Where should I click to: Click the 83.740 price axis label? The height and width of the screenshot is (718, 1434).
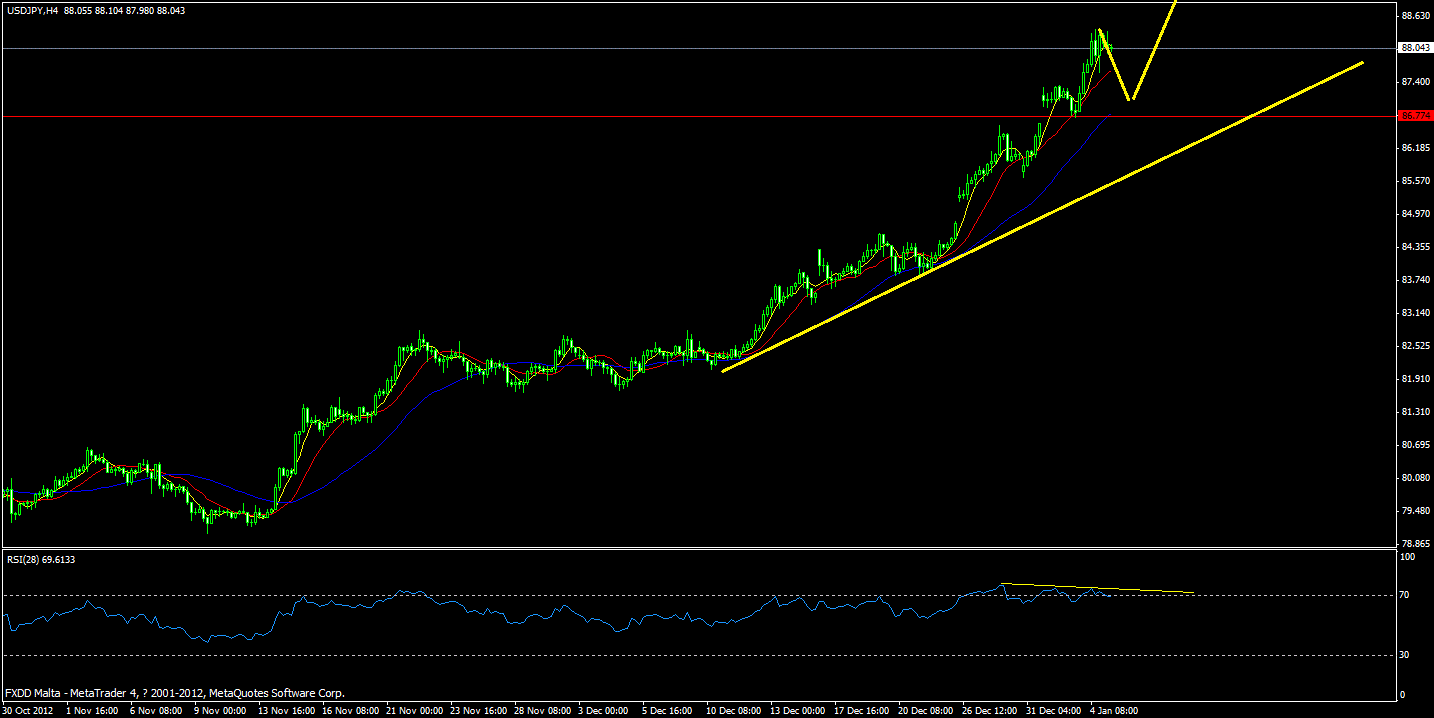(x=1414, y=279)
